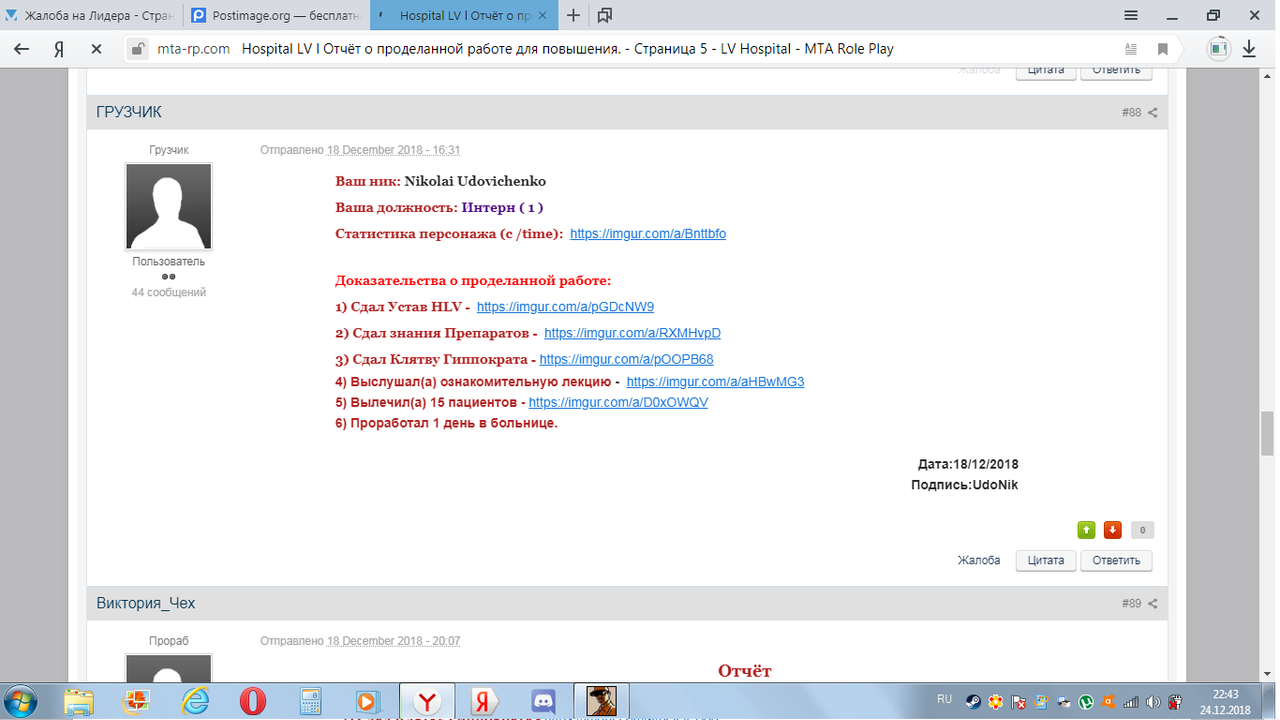Open the game character taskbar icon

click(x=601, y=702)
